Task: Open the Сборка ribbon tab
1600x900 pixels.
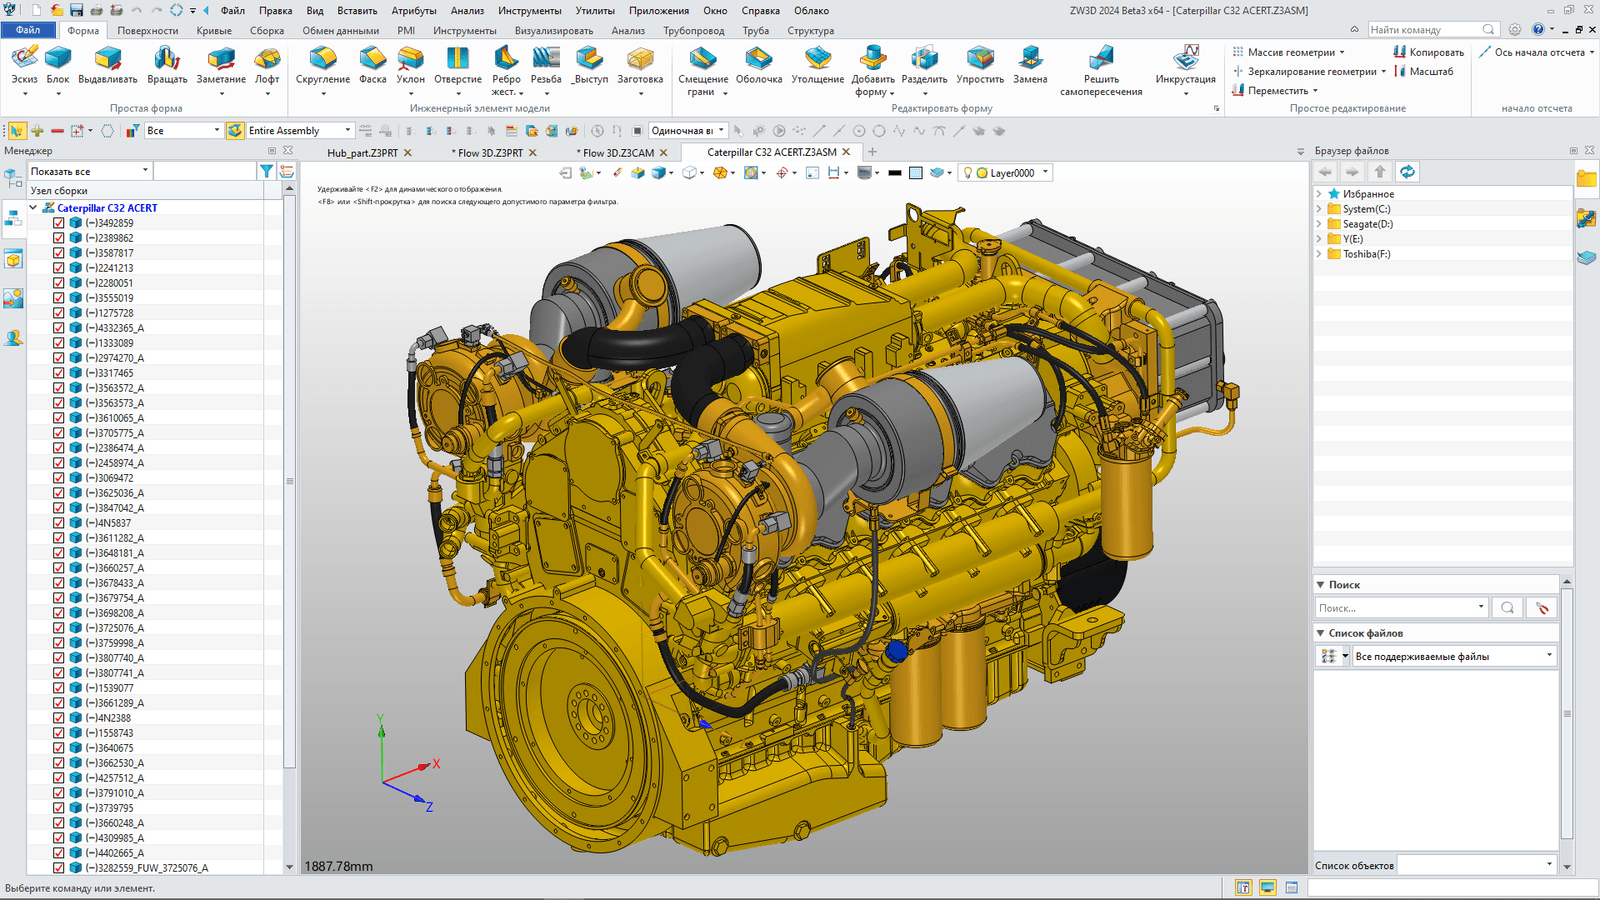Action: tap(267, 31)
